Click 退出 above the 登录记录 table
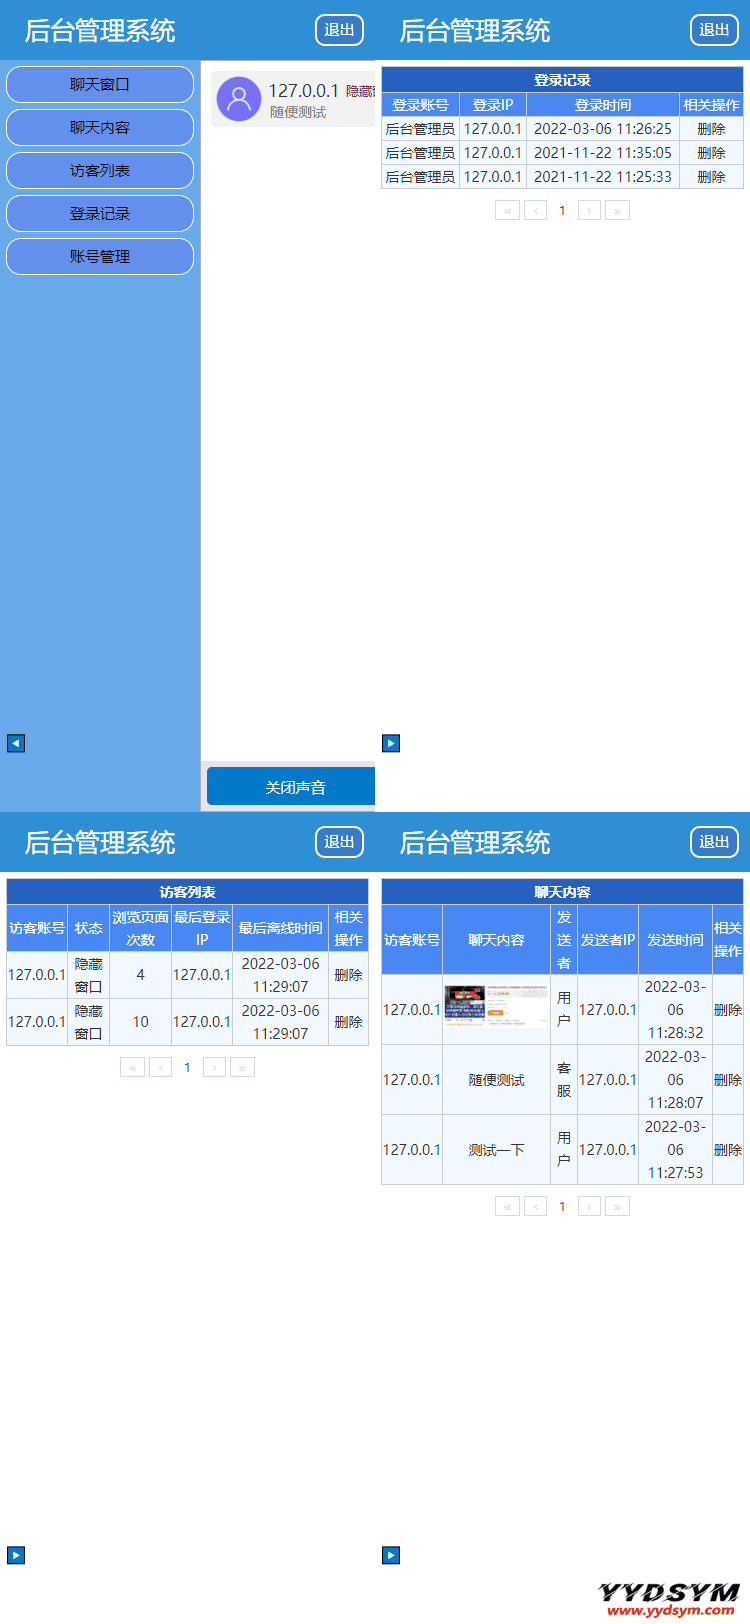The width and height of the screenshot is (750, 1624). point(714,30)
